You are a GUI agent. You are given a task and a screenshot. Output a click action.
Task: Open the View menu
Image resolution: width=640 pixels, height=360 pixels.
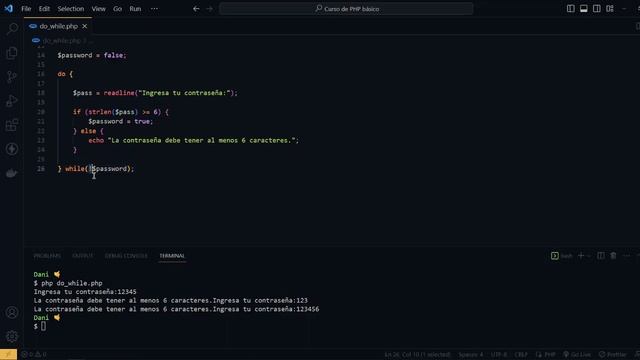coord(98,9)
